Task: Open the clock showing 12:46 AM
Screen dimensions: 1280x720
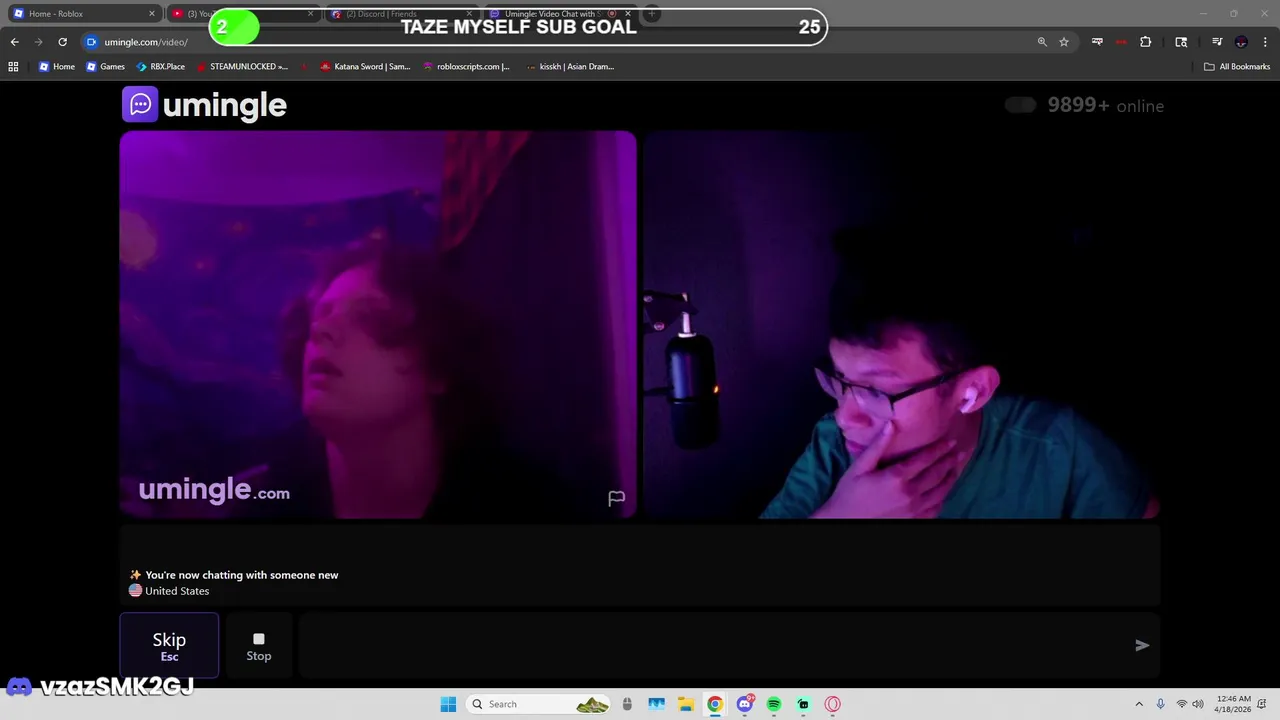Action: point(1232,704)
